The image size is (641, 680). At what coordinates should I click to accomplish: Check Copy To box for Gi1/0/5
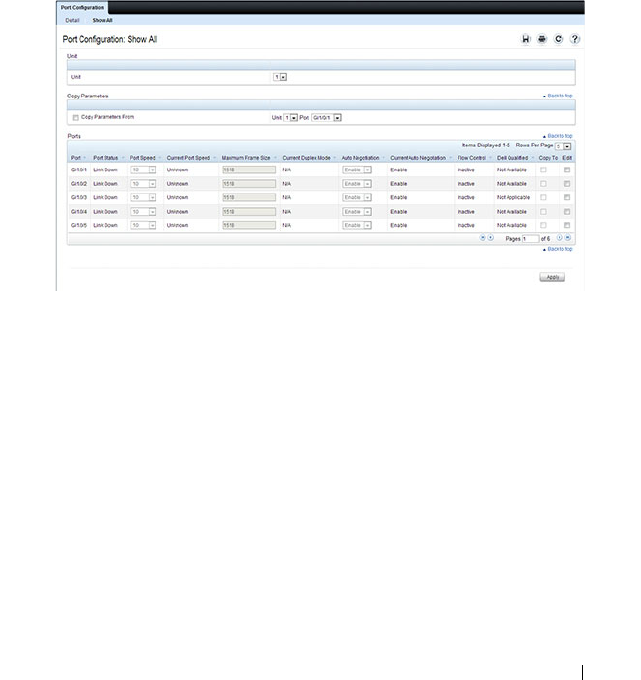543,225
